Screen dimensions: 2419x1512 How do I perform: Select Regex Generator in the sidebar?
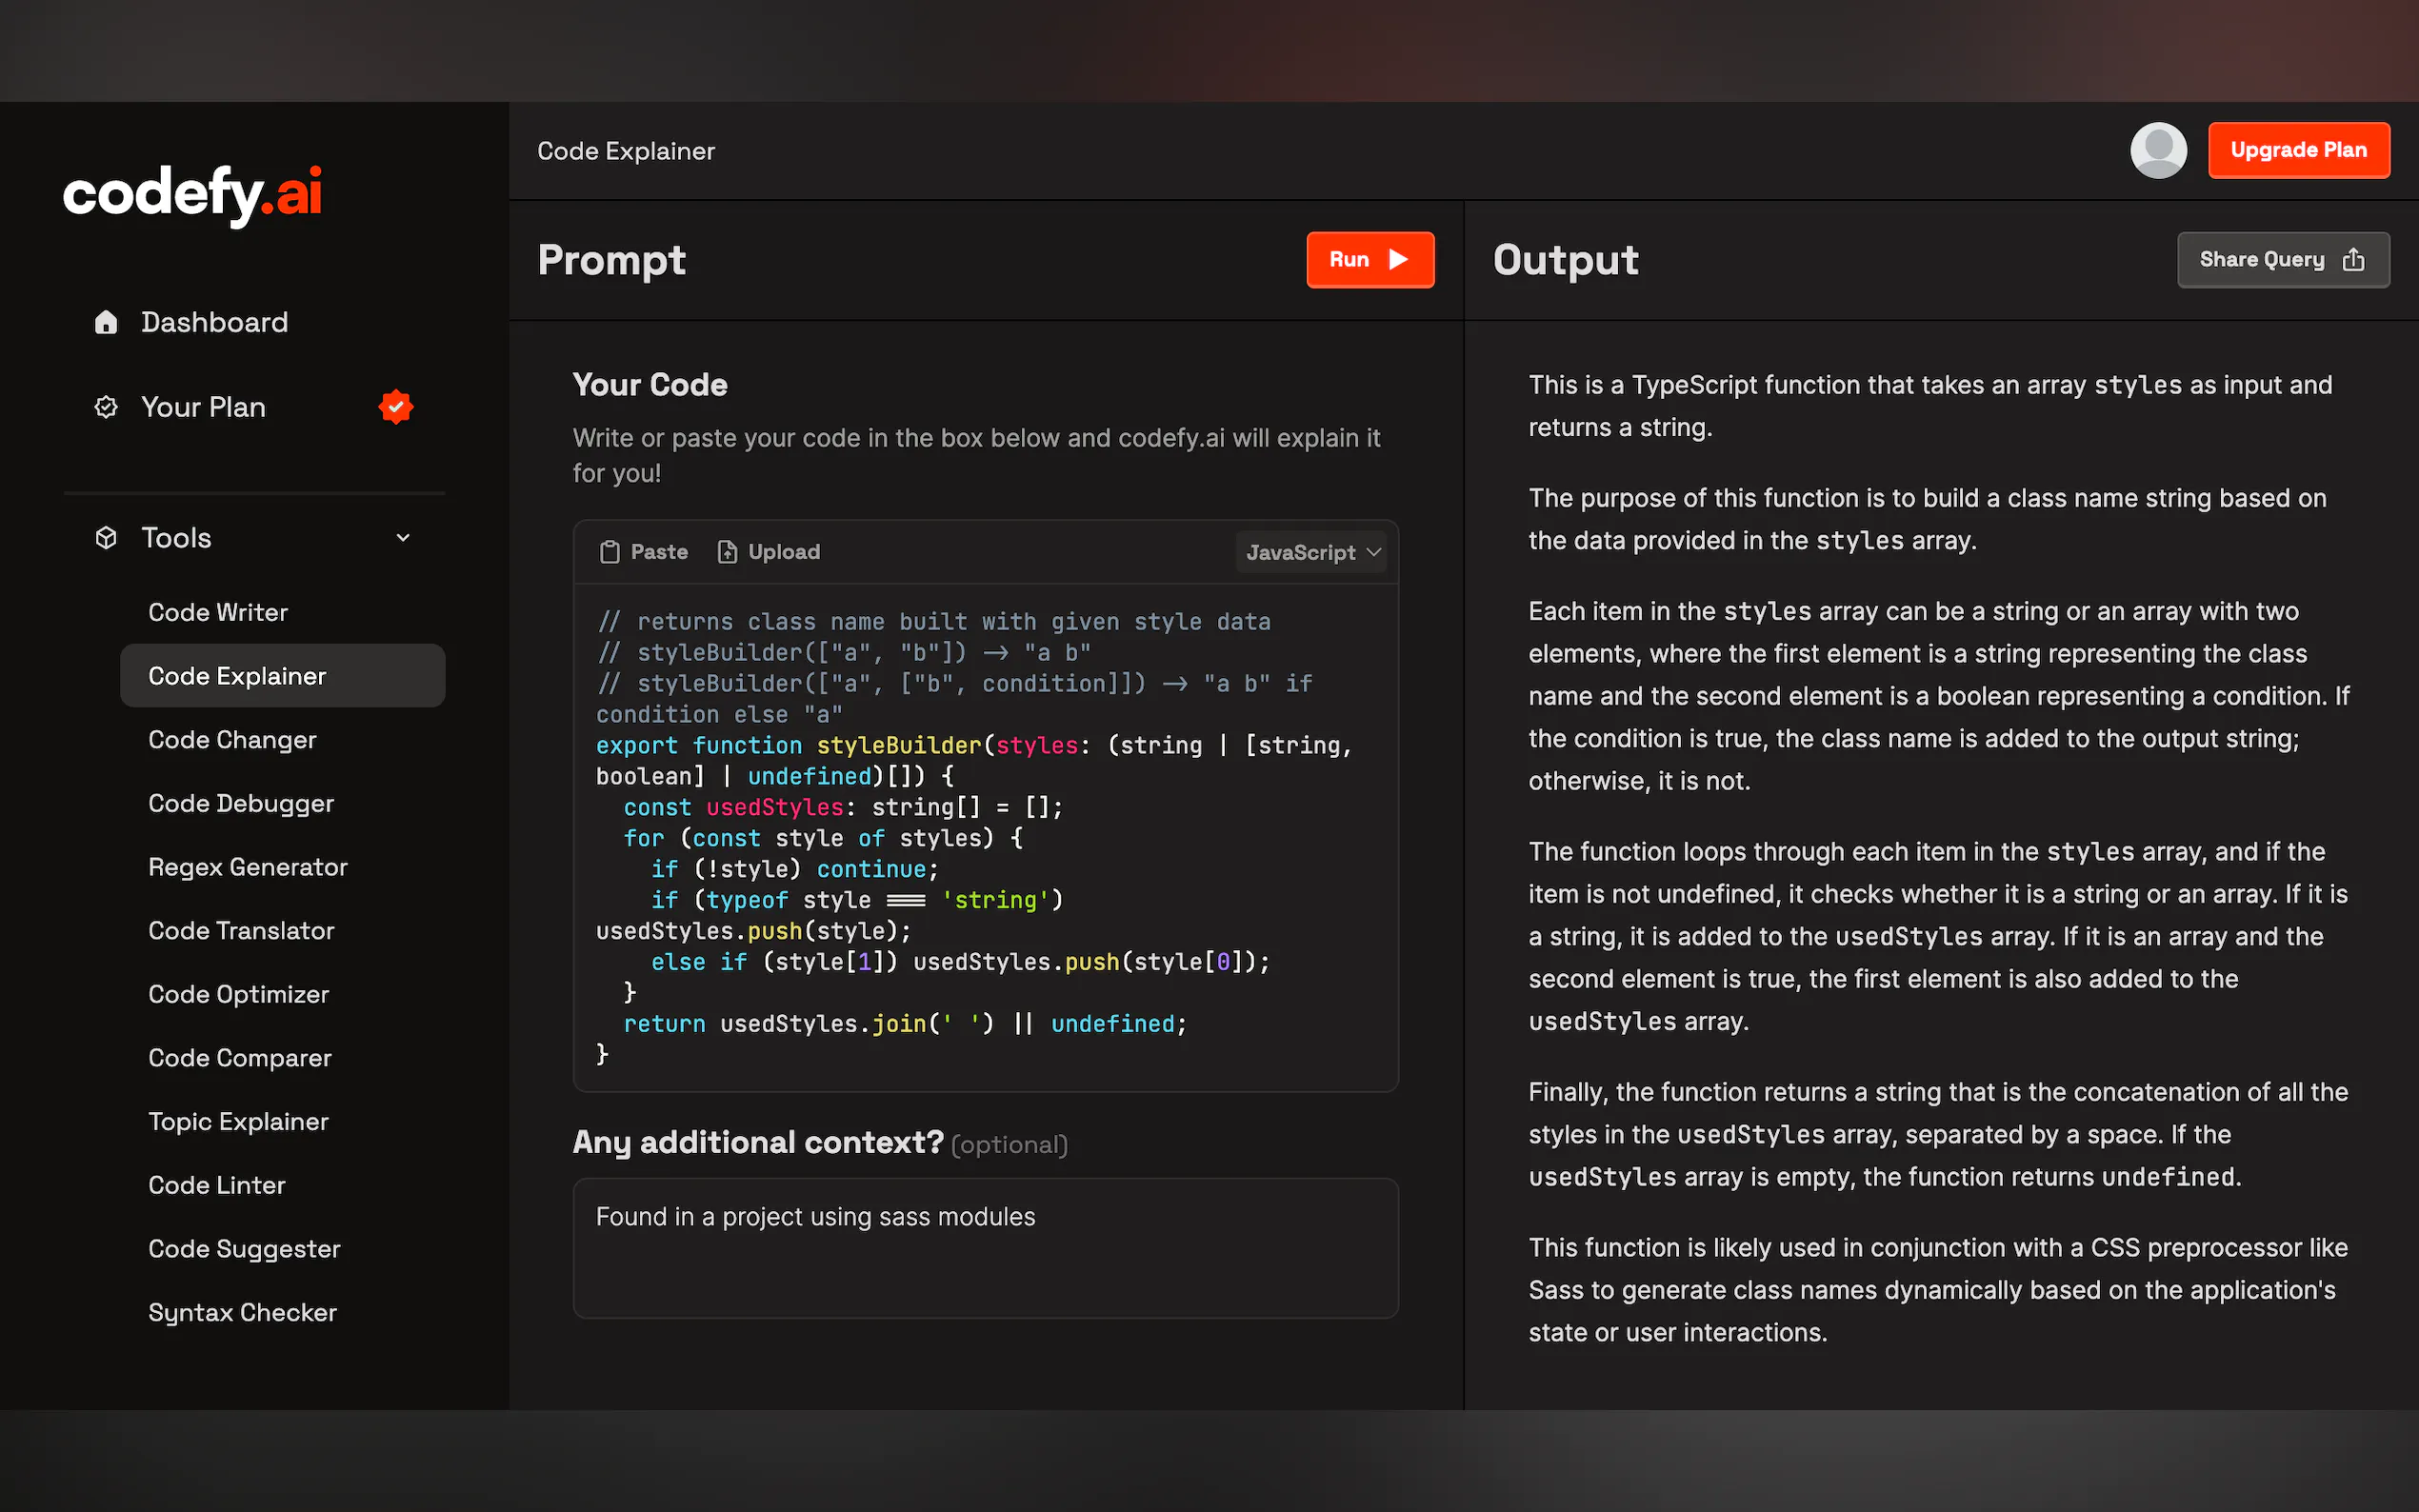point(248,867)
